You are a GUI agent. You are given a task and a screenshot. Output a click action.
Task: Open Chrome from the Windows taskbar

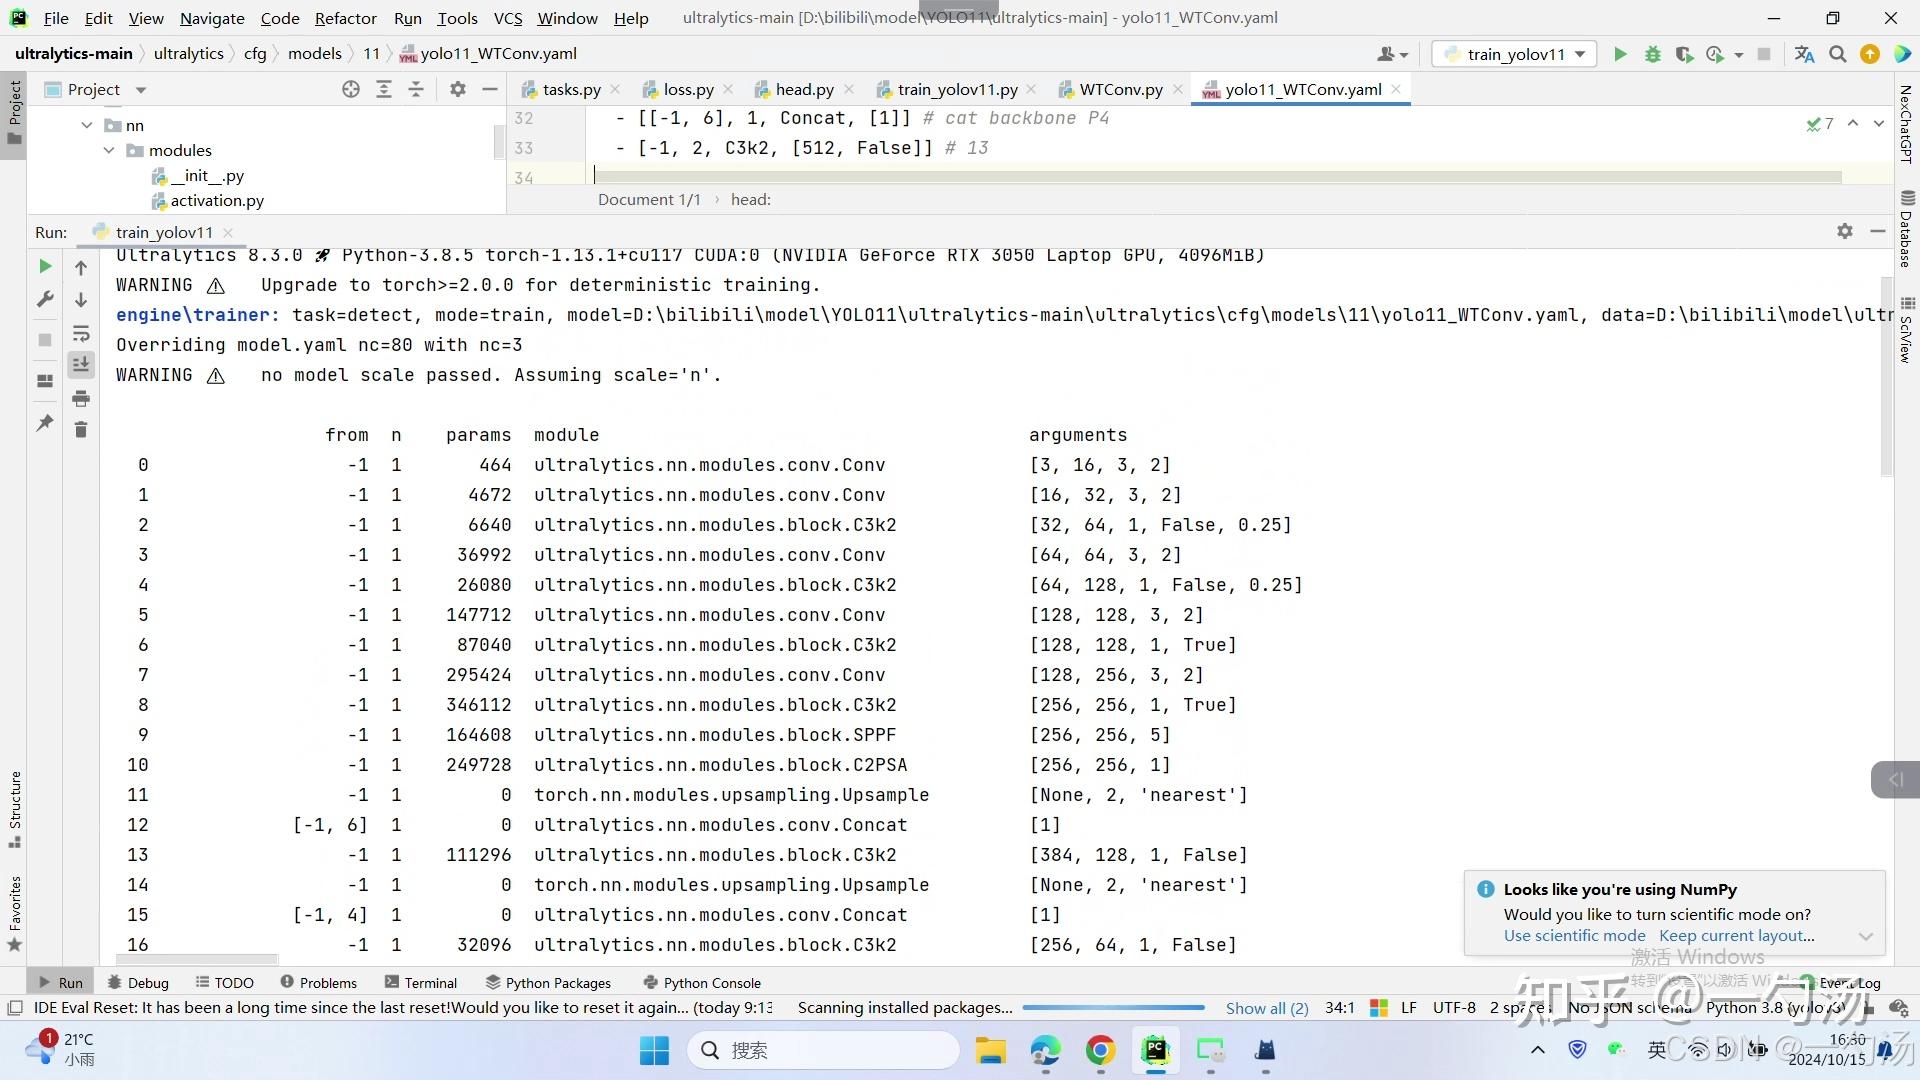click(1100, 1050)
